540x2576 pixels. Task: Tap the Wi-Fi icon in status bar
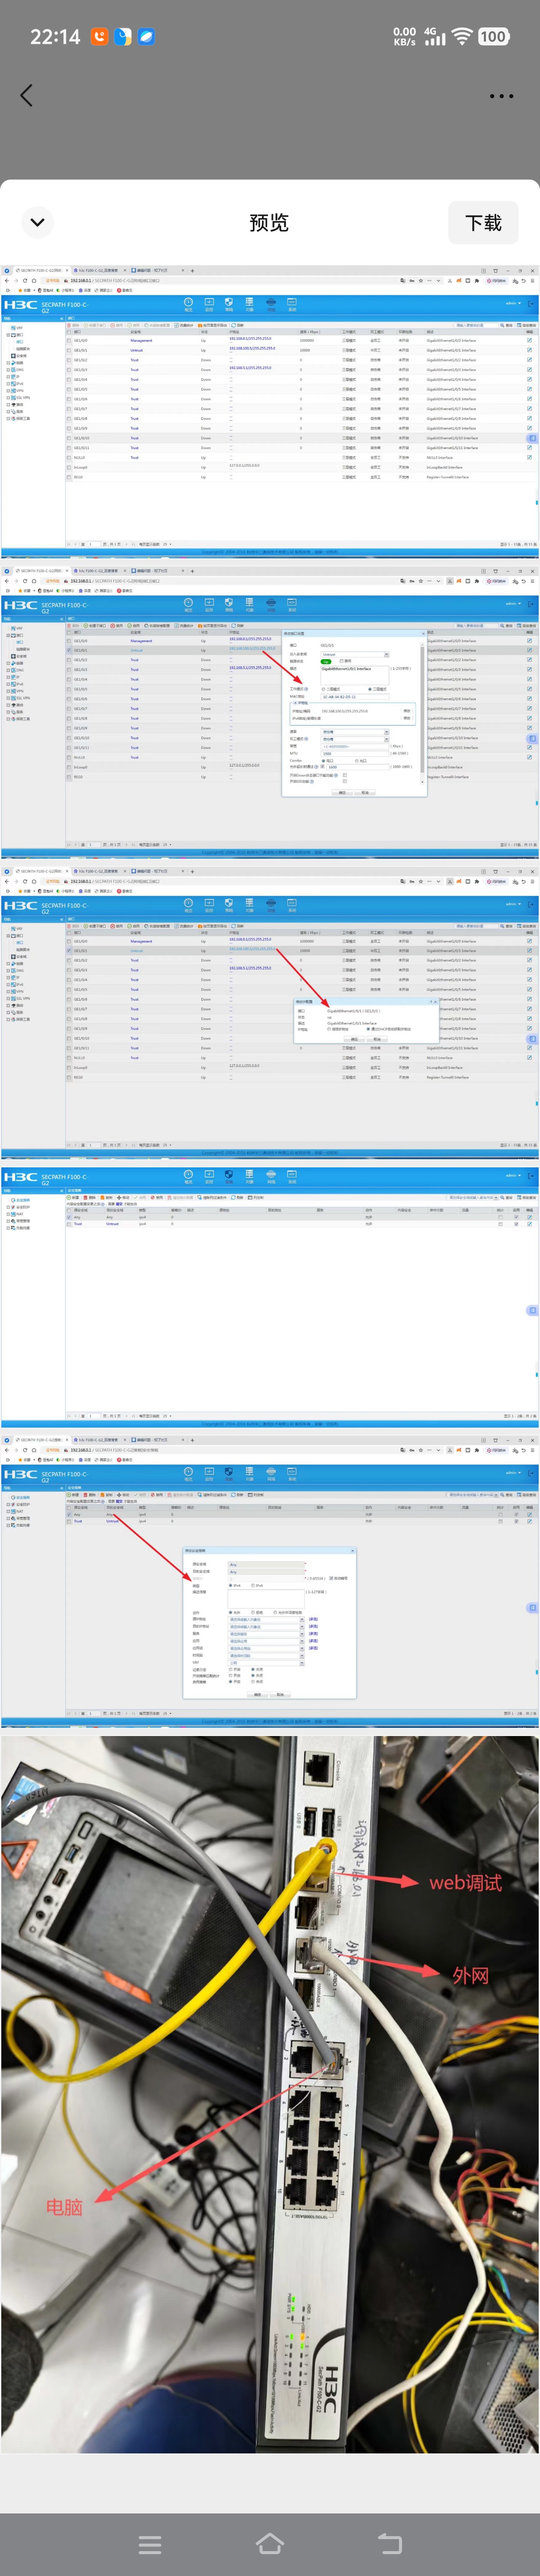[461, 37]
